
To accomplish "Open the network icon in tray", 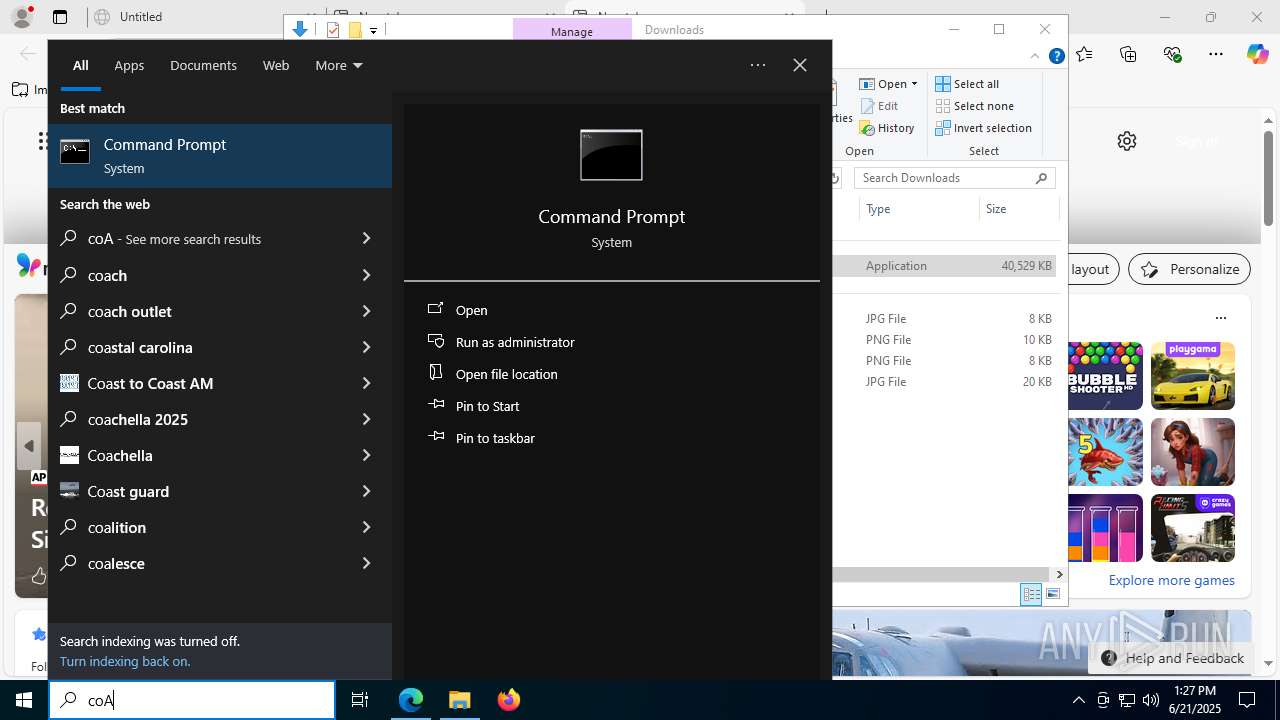I will 1127,700.
